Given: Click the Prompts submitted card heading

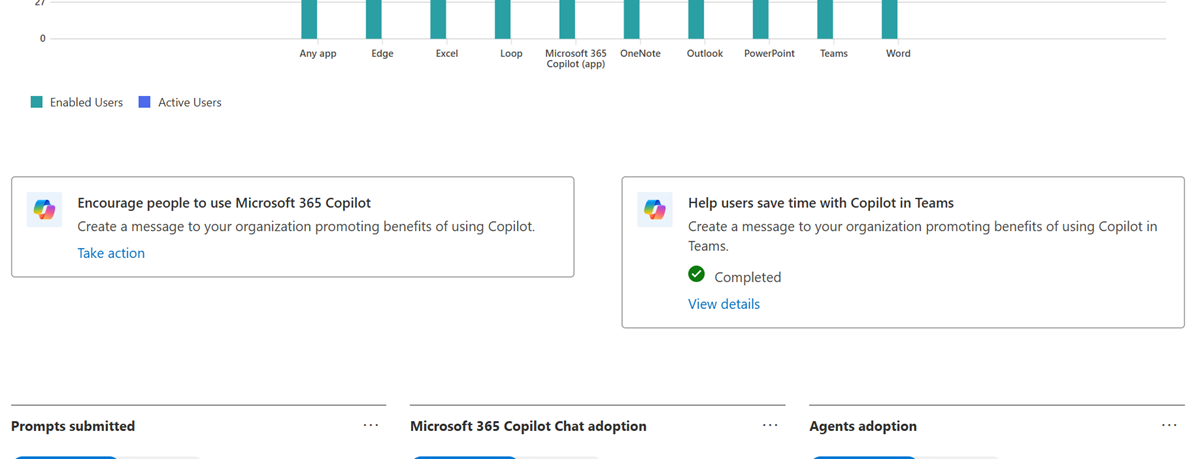Looking at the screenshot, I should (x=73, y=426).
